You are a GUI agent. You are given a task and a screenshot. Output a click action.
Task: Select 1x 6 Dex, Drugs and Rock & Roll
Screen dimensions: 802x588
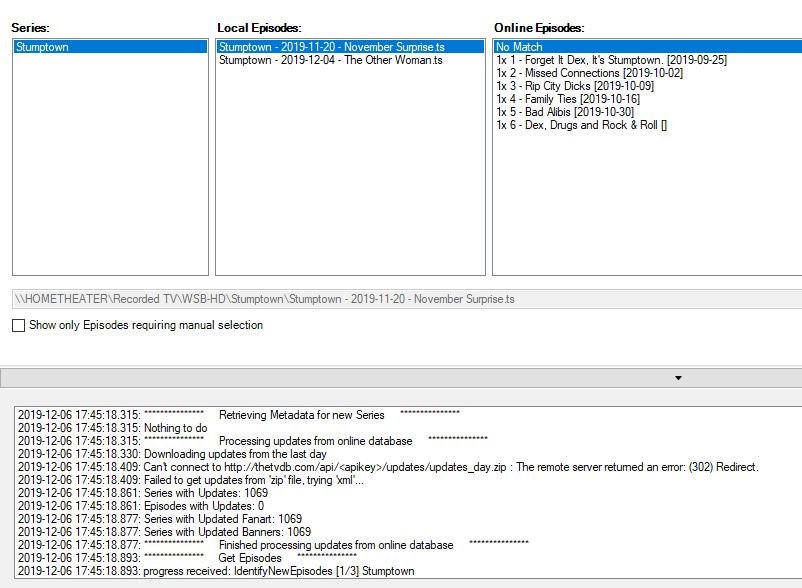pos(581,125)
